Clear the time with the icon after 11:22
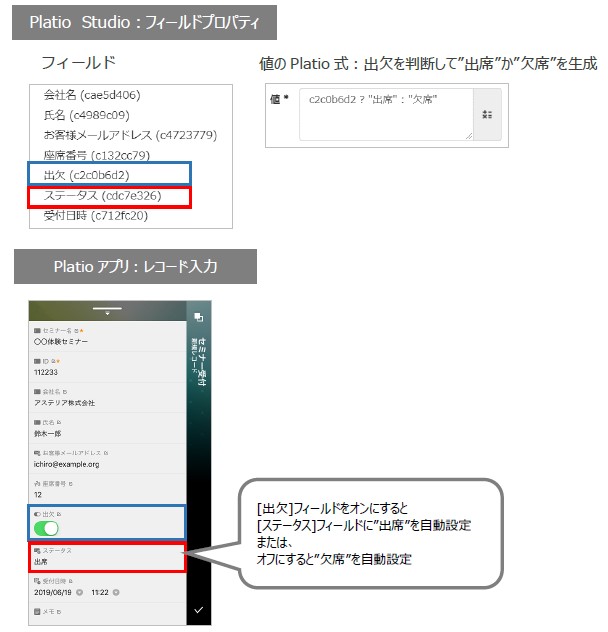 coord(117,592)
